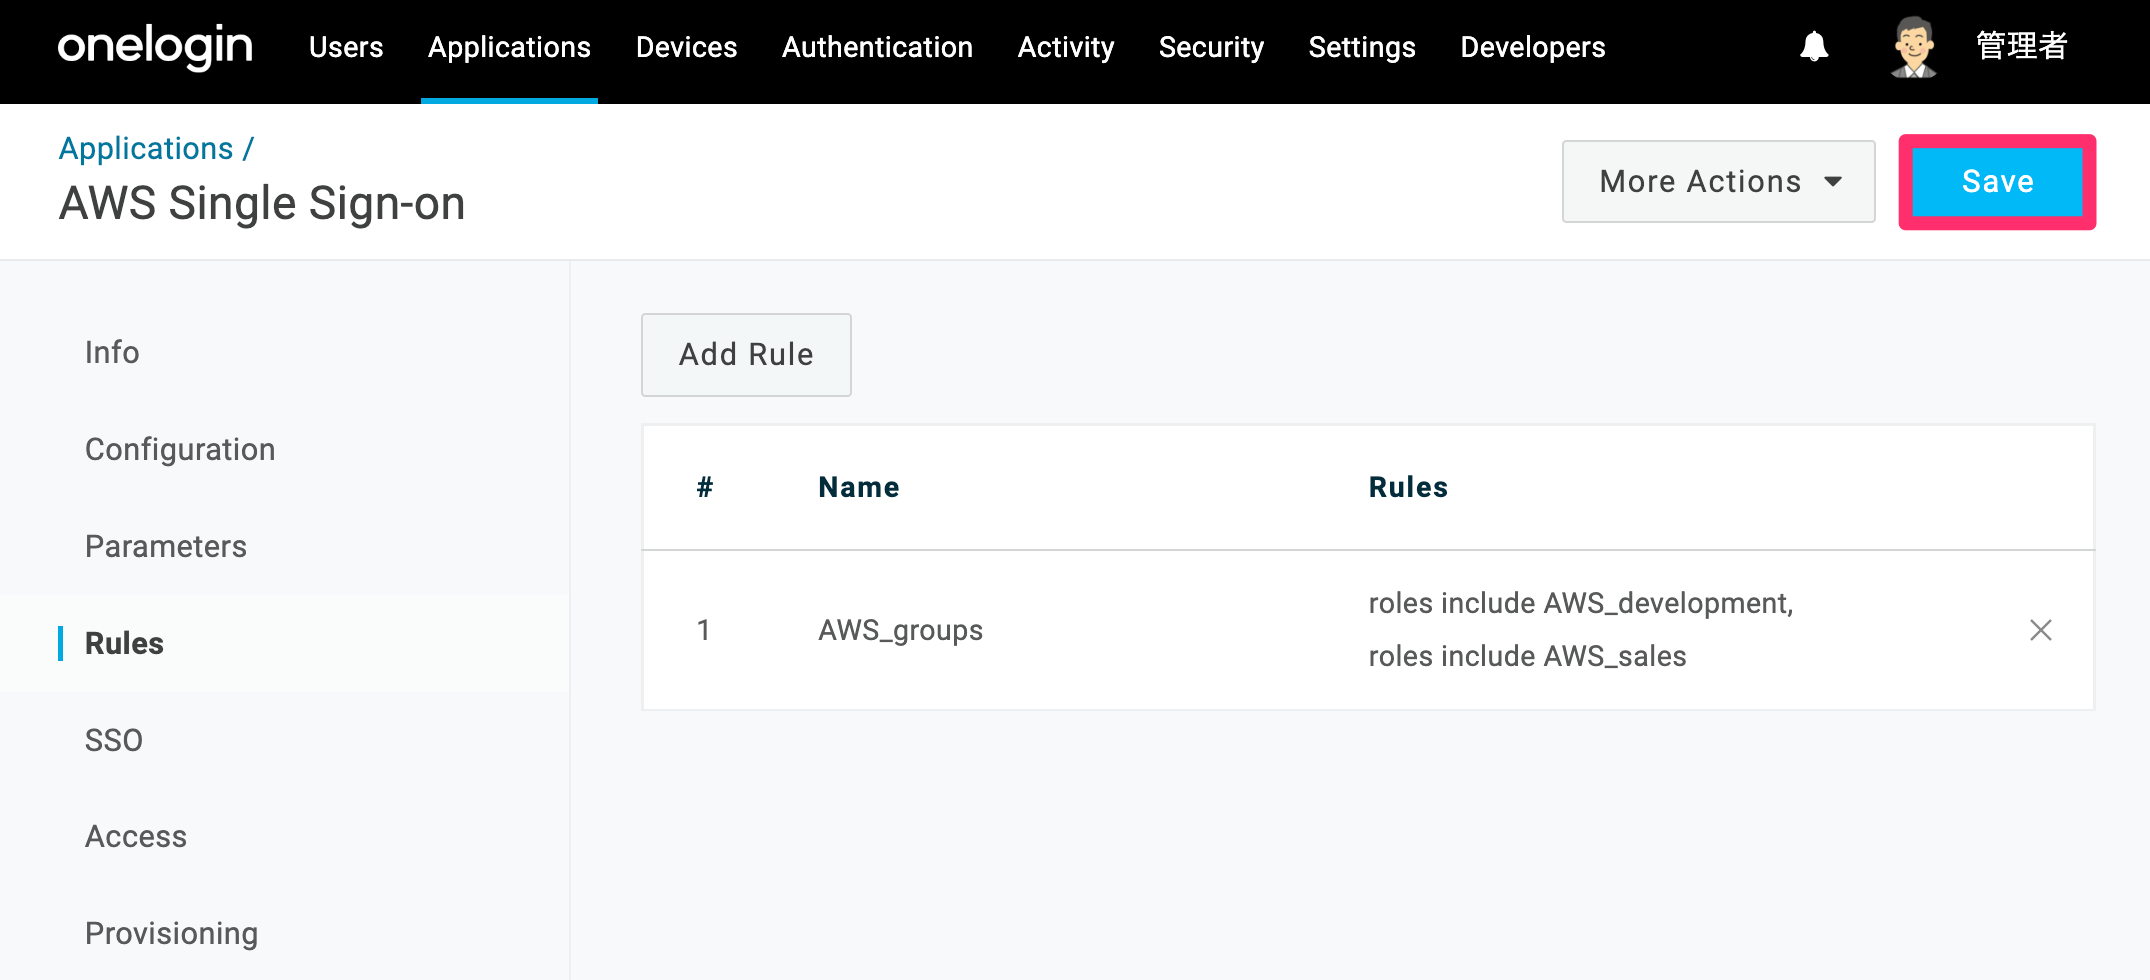Viewport: 2150px width, 980px height.
Task: Click the 'roles include AWS_development' text
Action: point(1581,603)
